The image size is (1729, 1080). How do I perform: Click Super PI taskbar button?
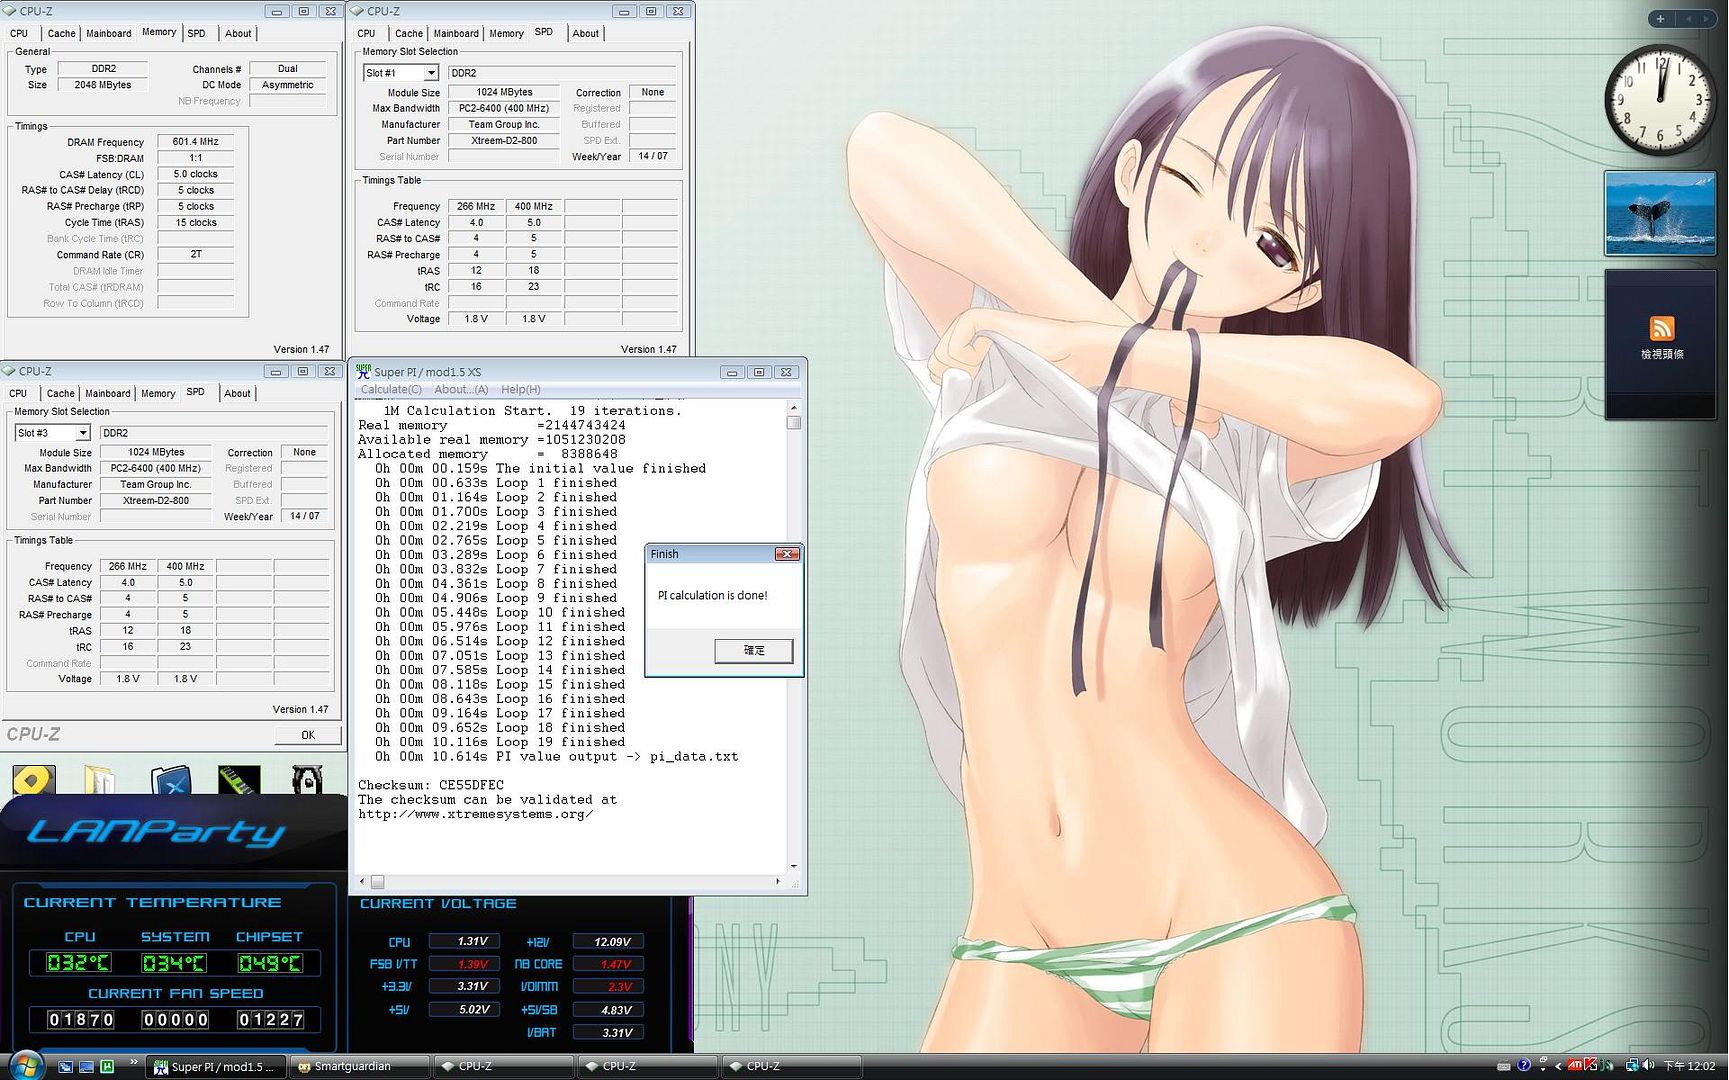click(216, 1067)
